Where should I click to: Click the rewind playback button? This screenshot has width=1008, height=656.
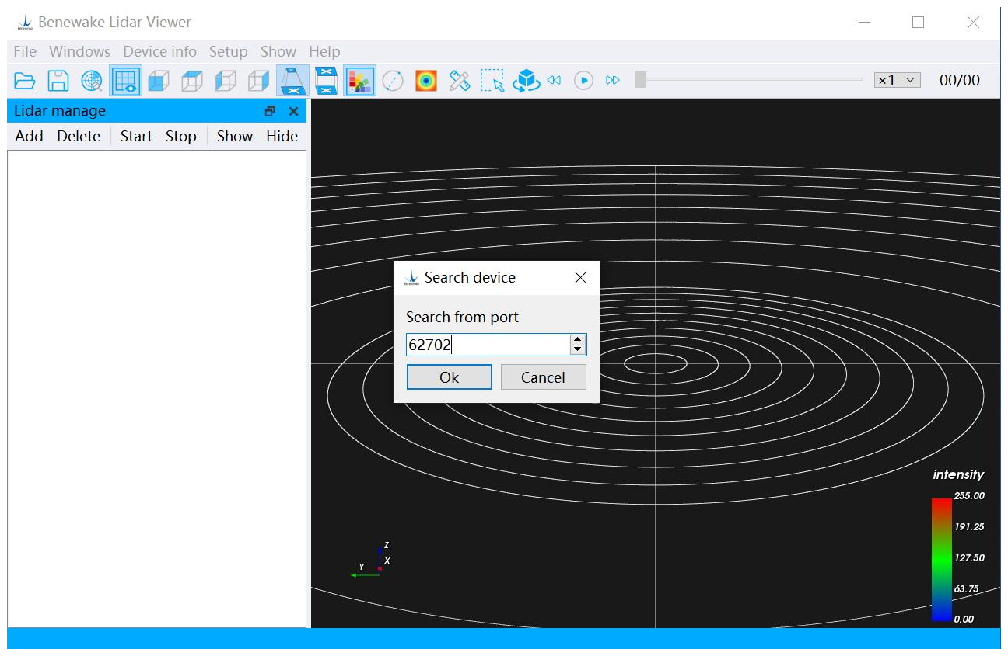click(554, 80)
